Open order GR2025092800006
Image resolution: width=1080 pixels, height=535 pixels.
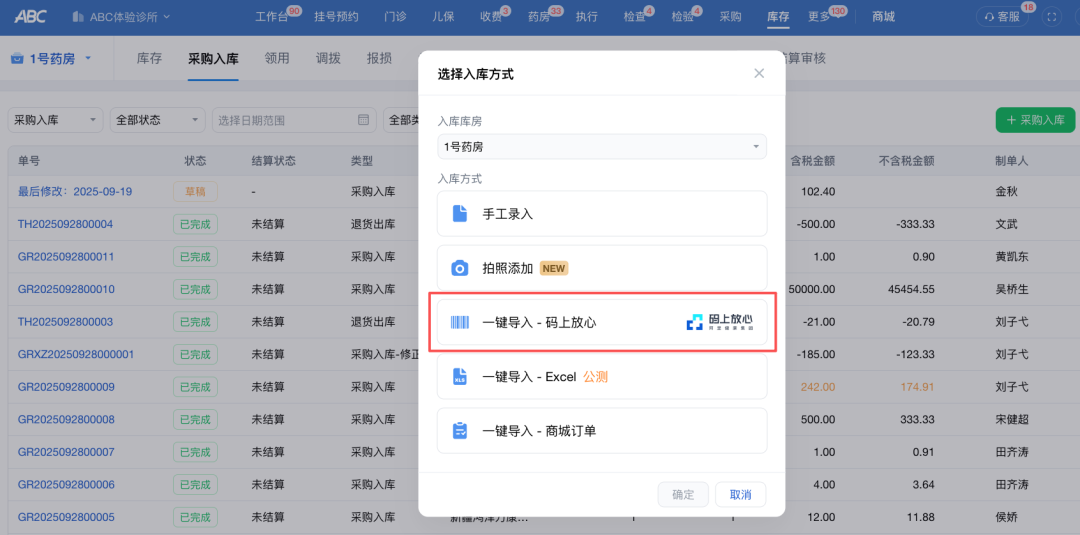coord(66,485)
